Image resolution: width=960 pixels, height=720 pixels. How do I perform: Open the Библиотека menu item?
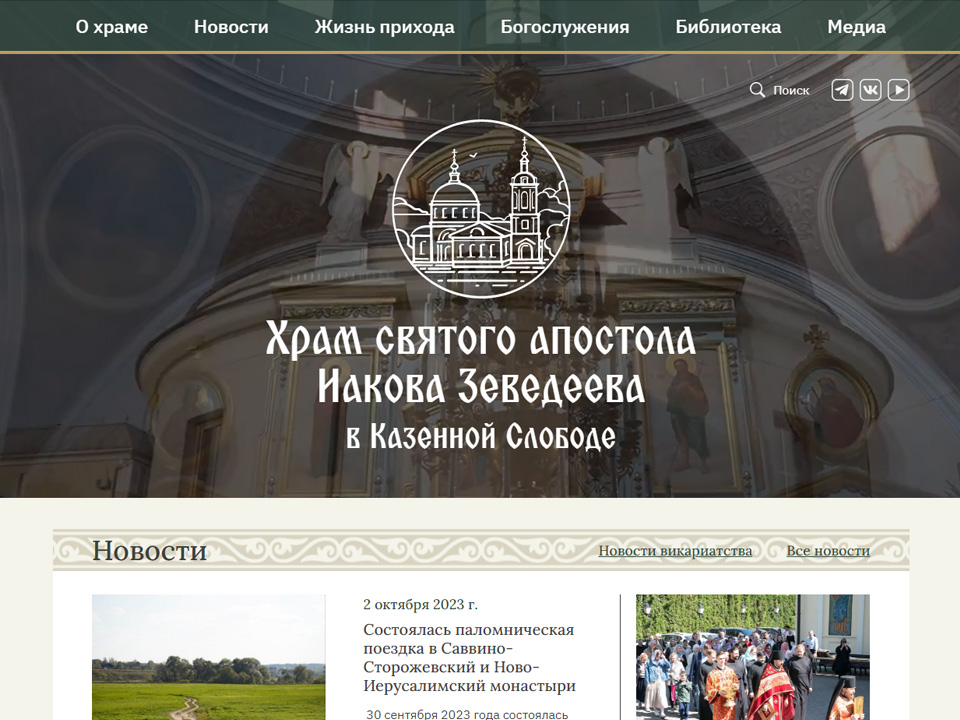pos(728,27)
